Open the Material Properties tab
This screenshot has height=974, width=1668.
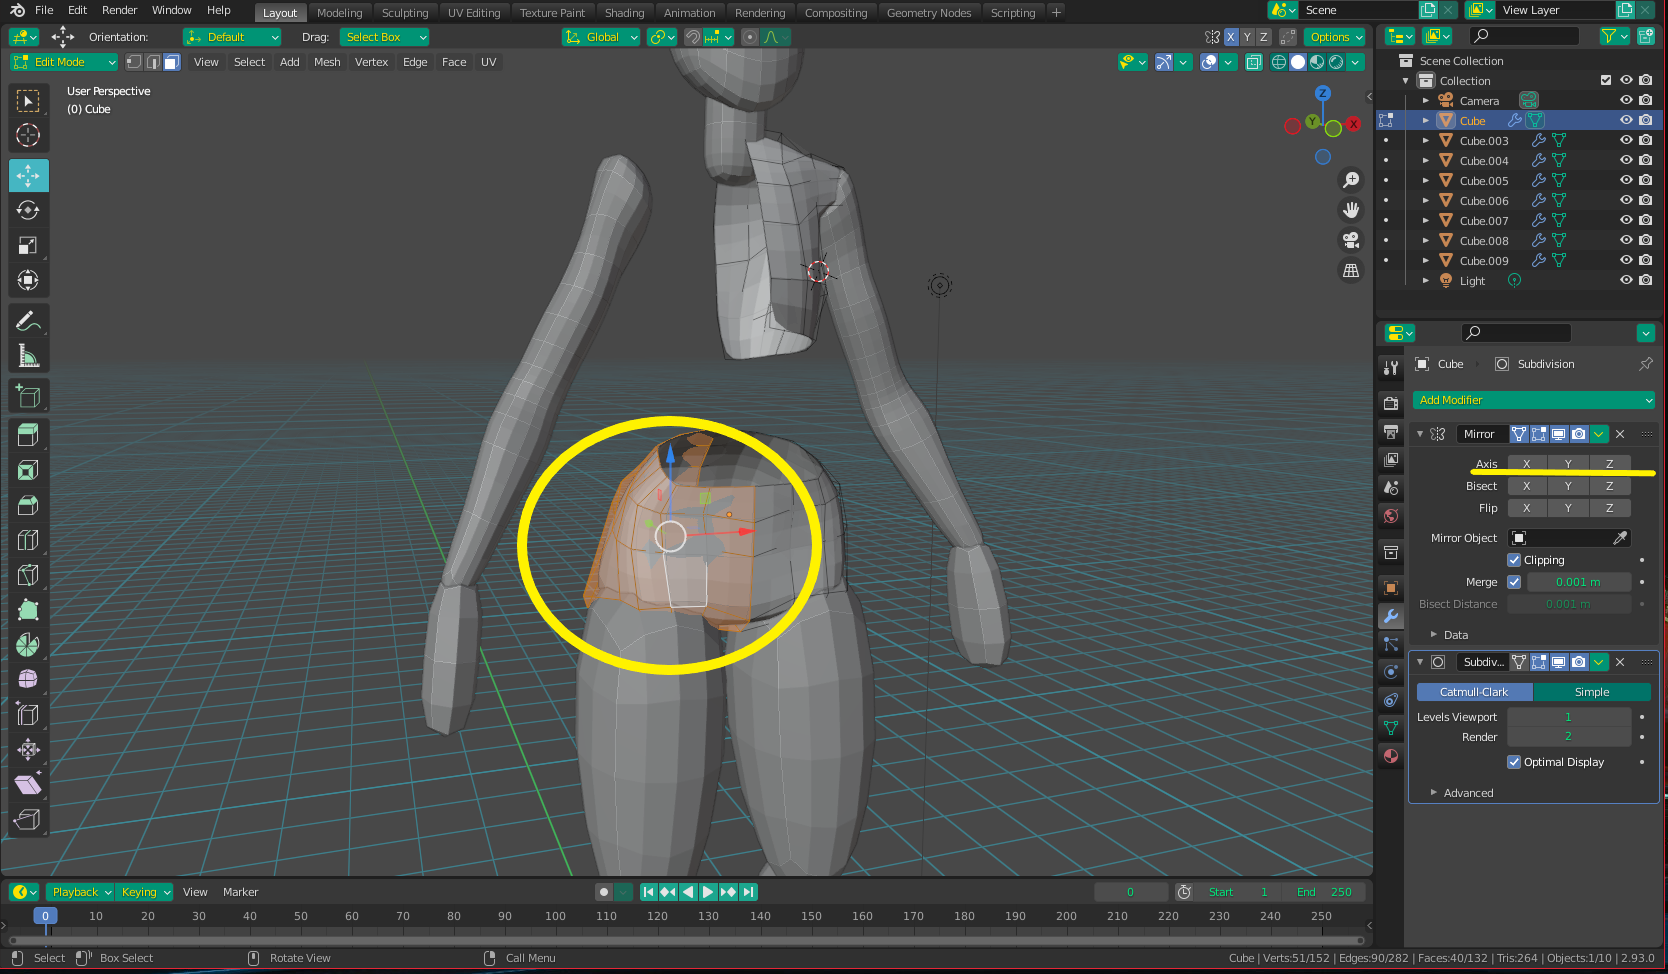[1390, 756]
